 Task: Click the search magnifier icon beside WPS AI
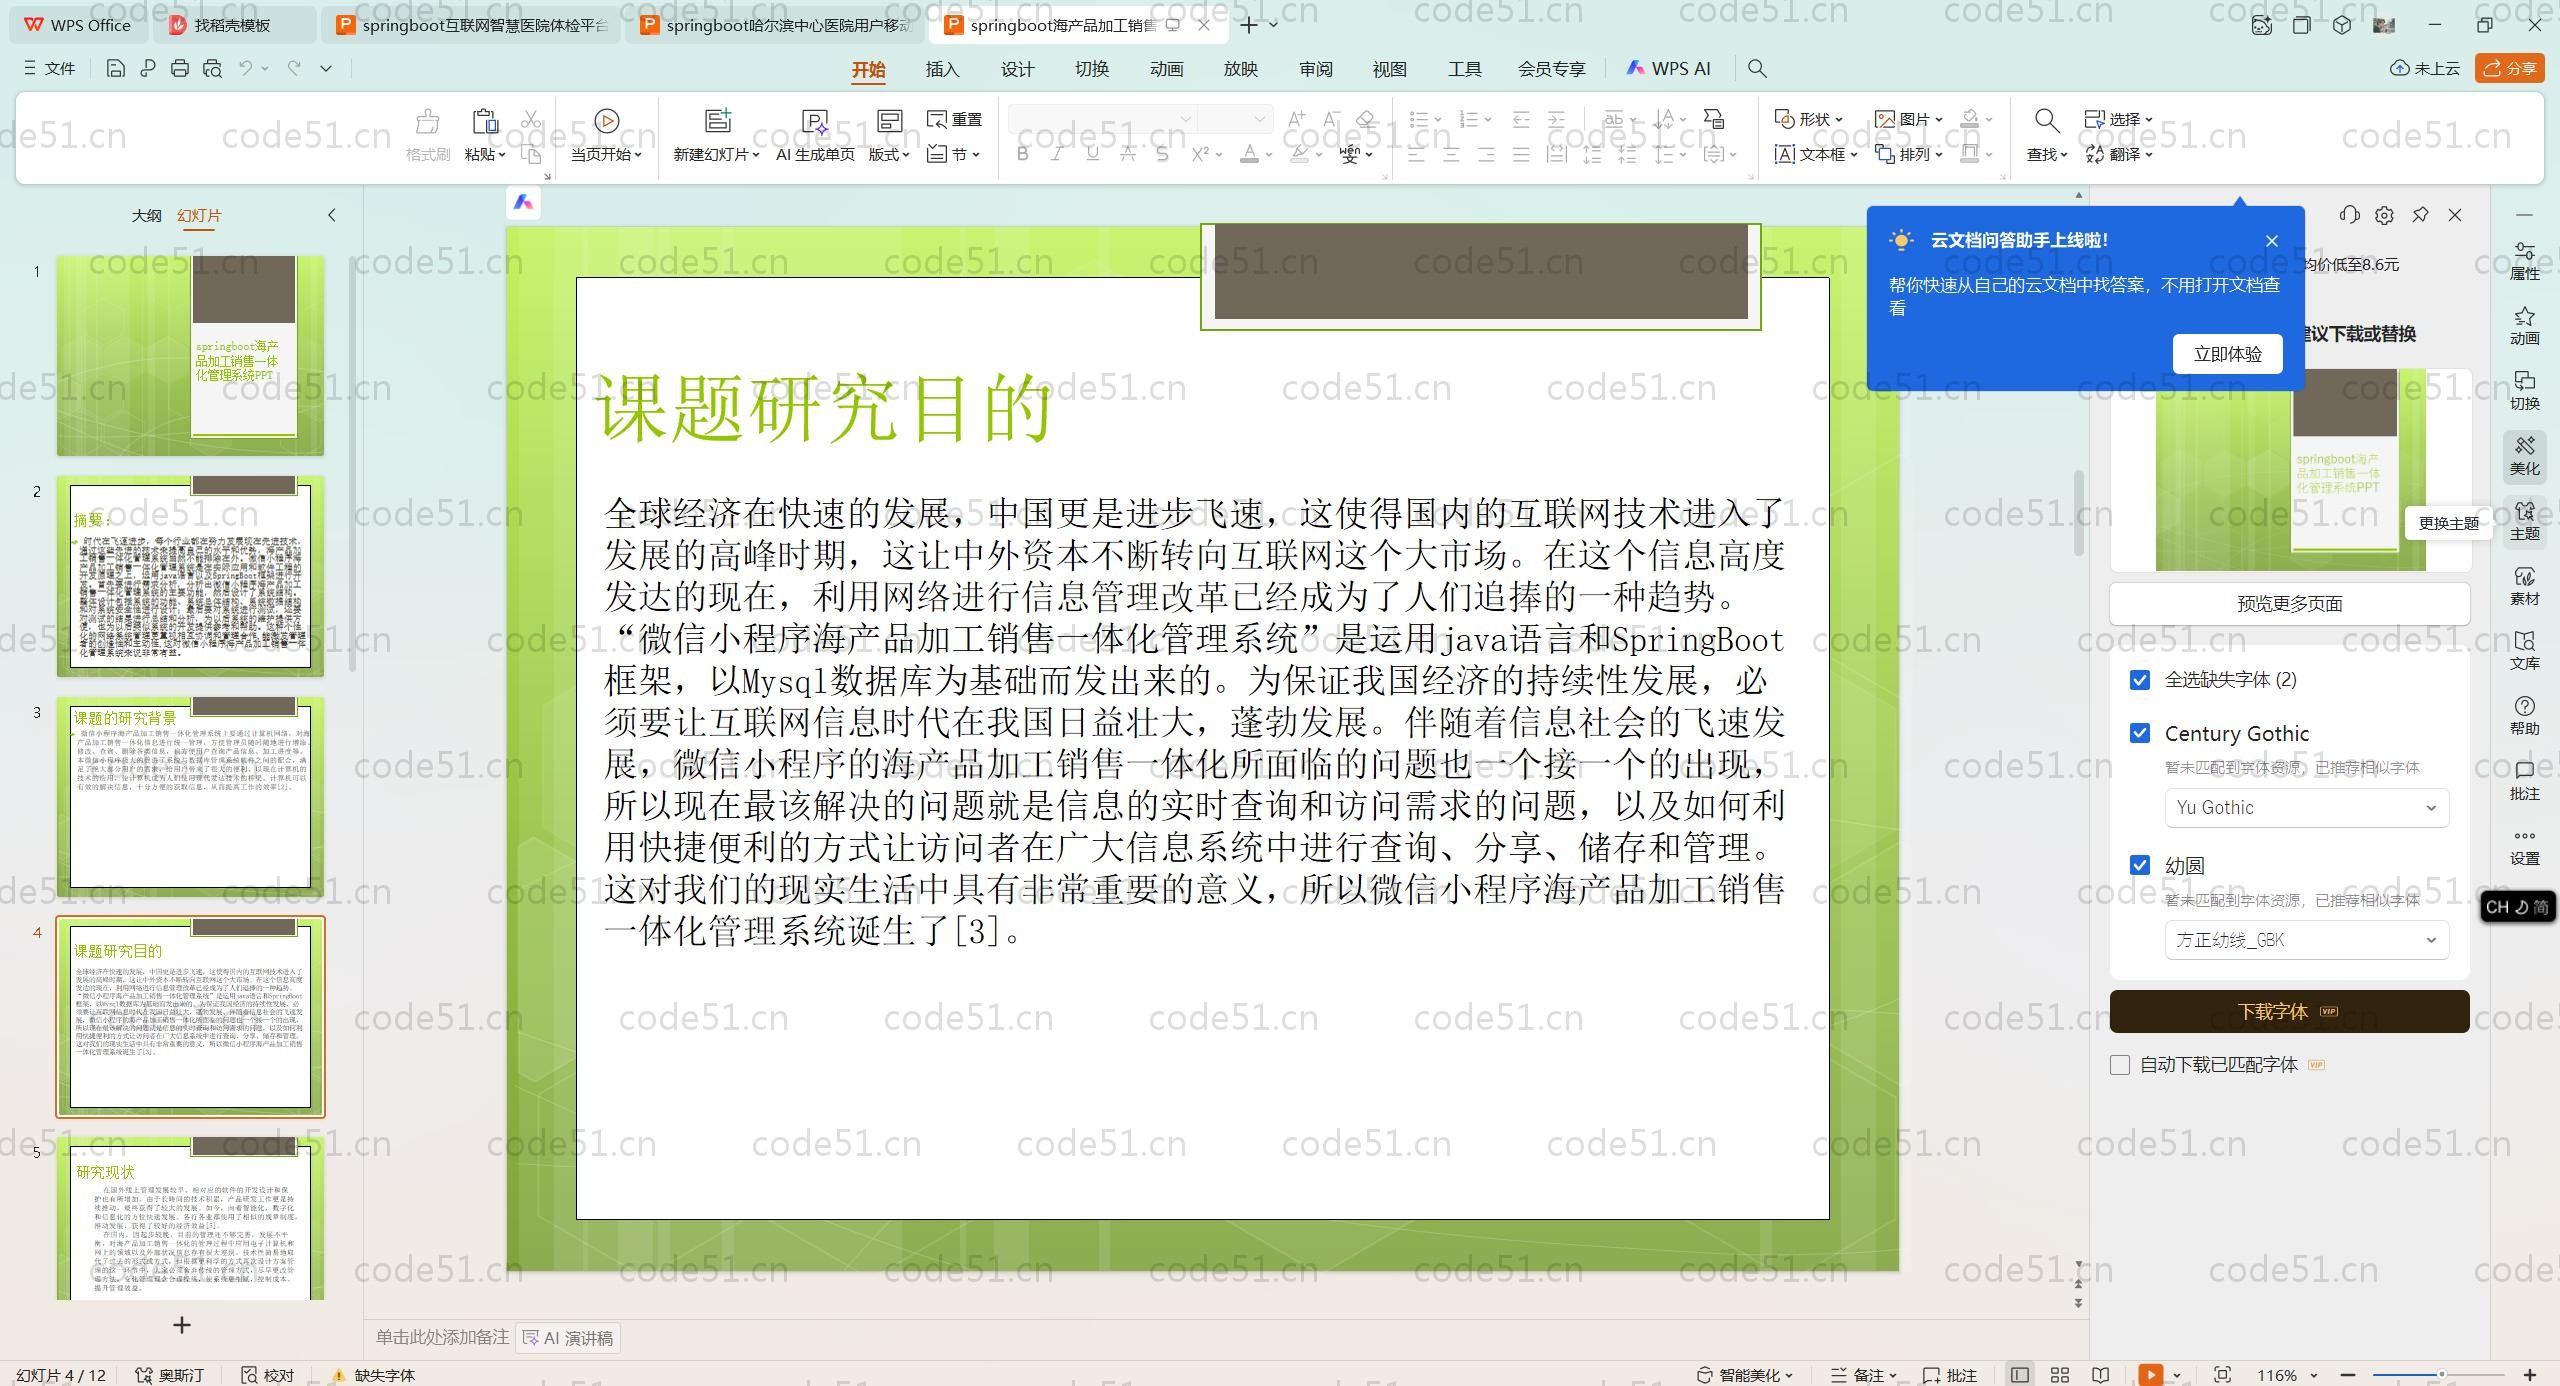tap(1757, 68)
